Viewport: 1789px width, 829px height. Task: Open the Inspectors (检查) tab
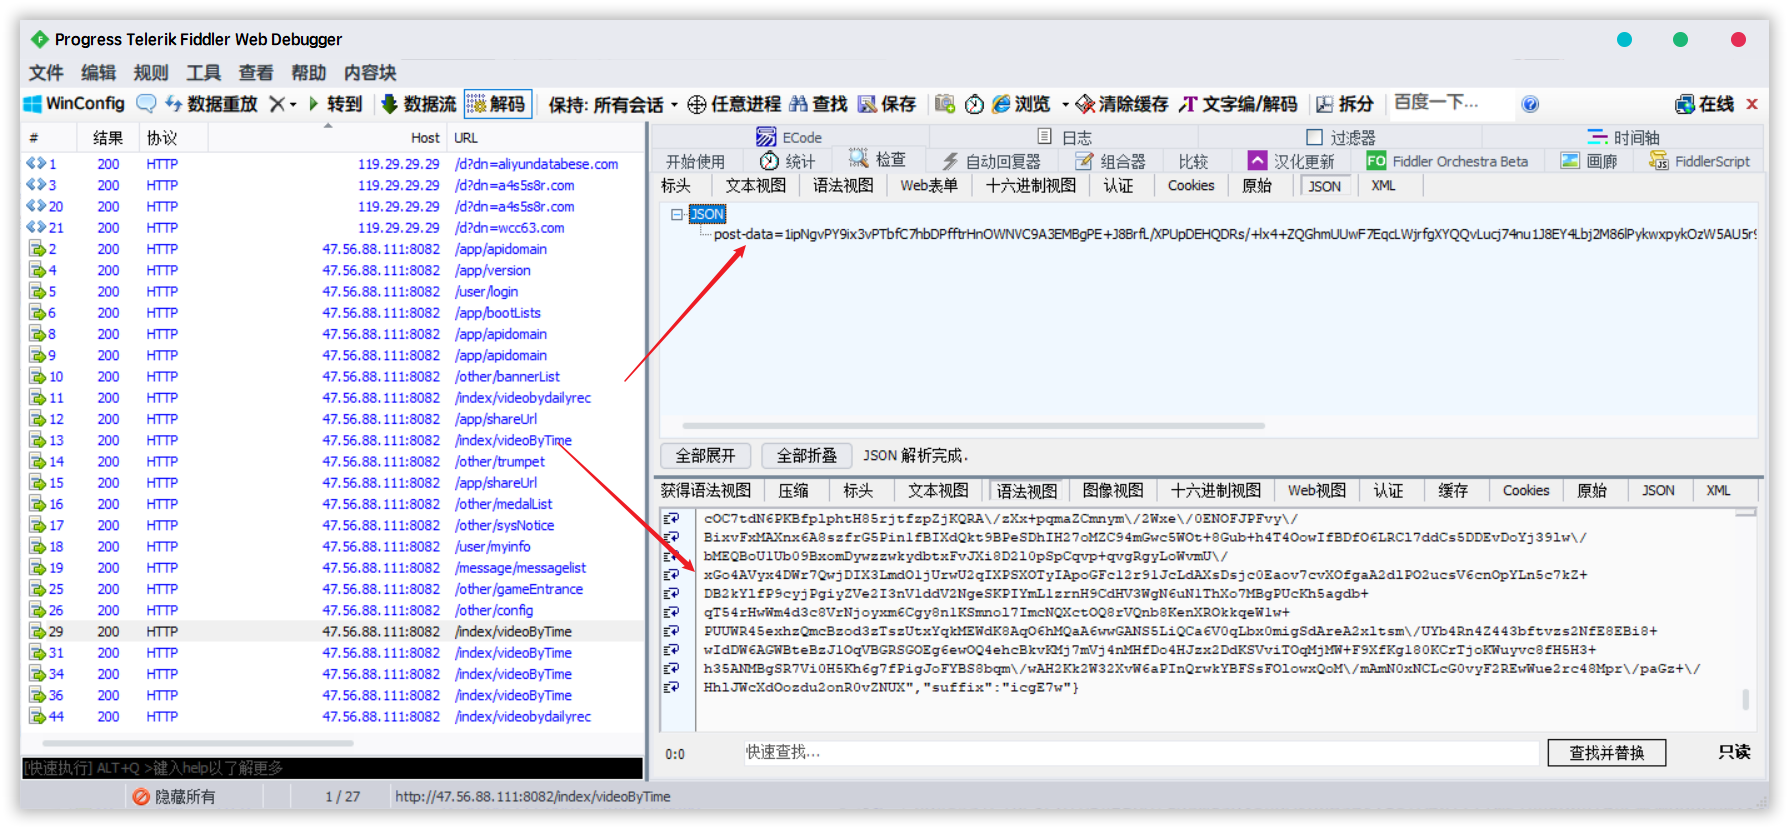877,160
